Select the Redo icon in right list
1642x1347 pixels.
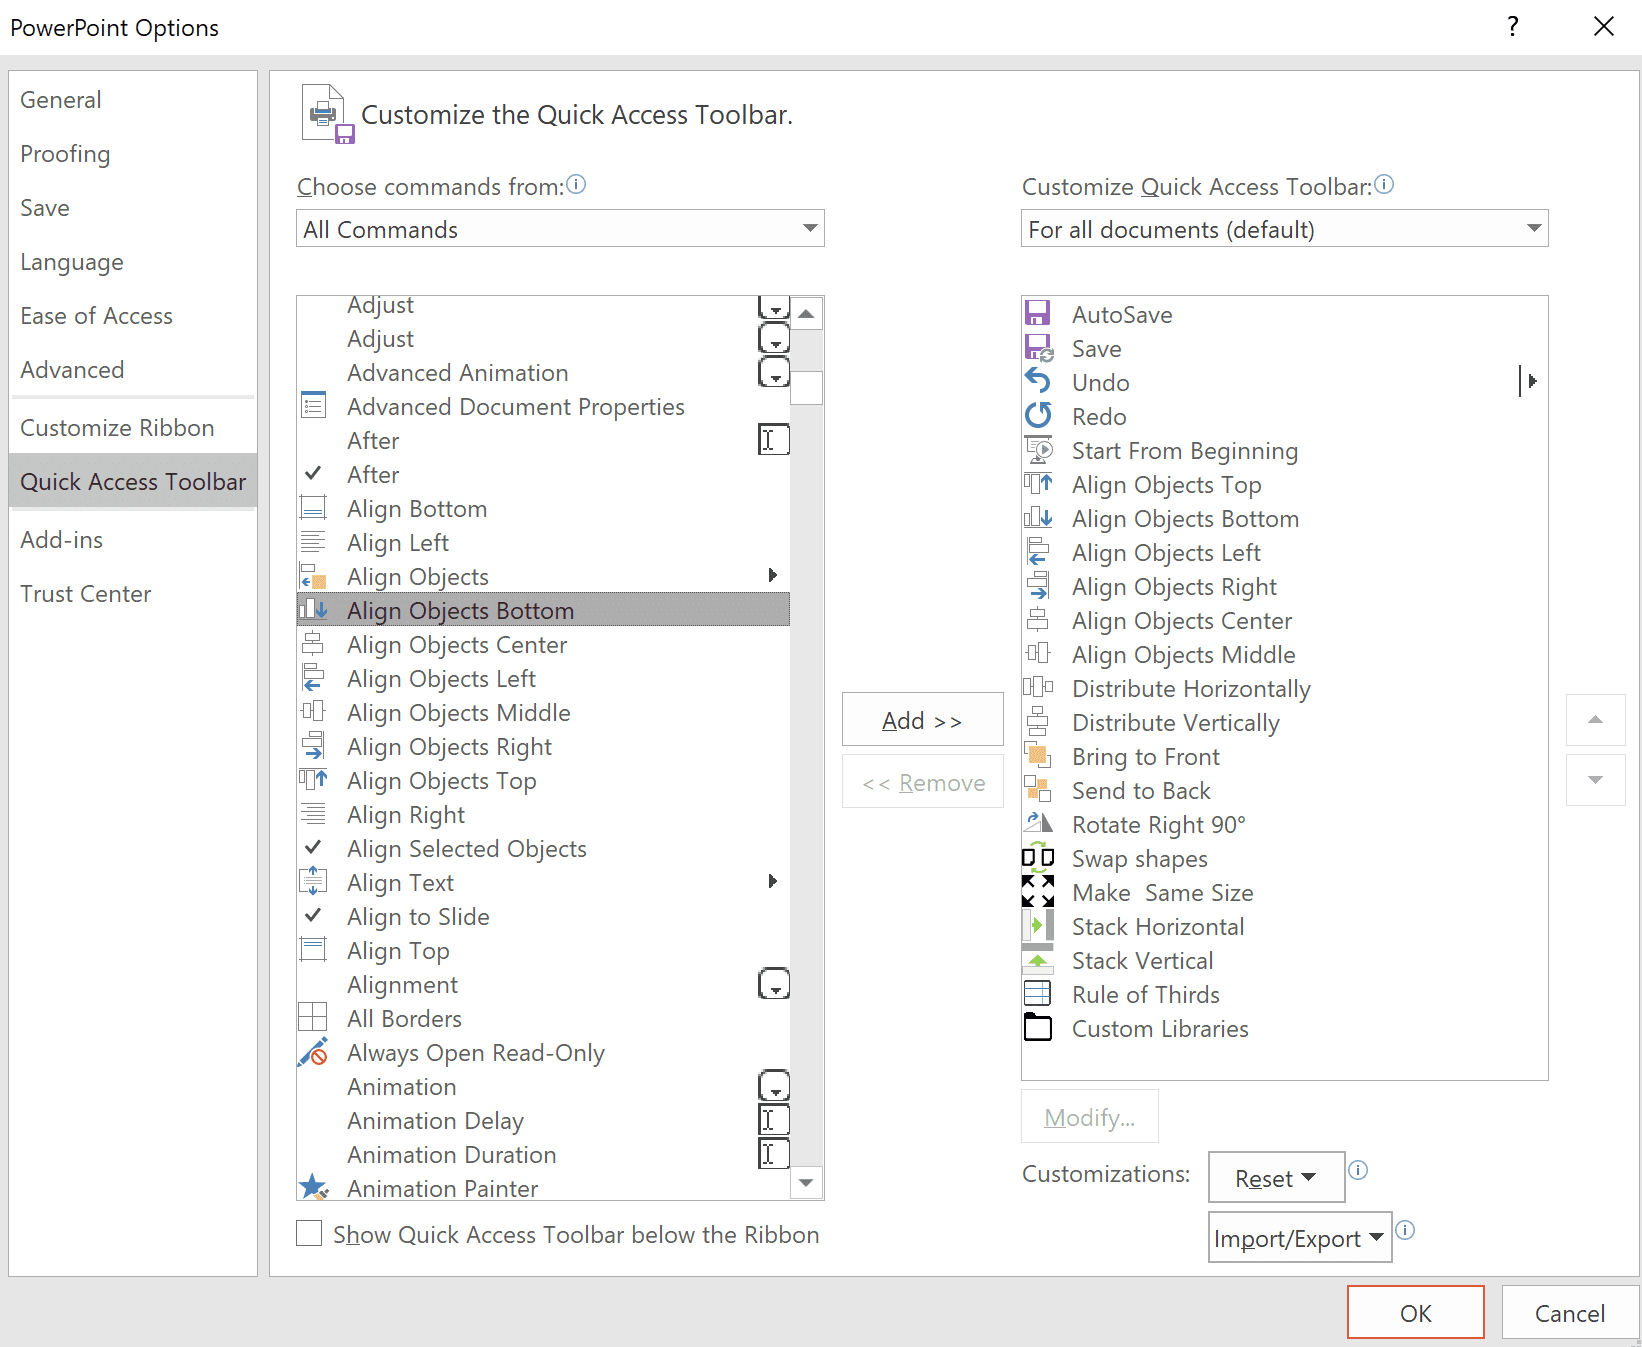pyautogui.click(x=1037, y=416)
